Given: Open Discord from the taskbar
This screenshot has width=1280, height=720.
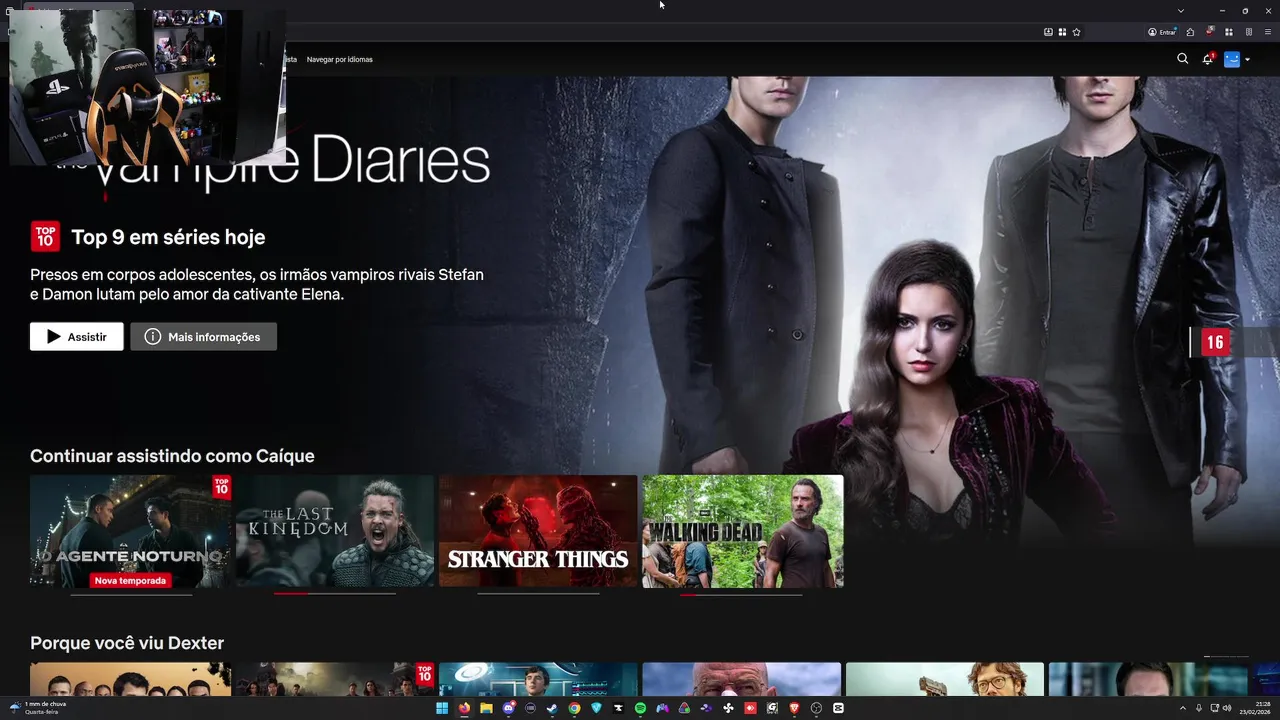Looking at the screenshot, I should pos(508,708).
